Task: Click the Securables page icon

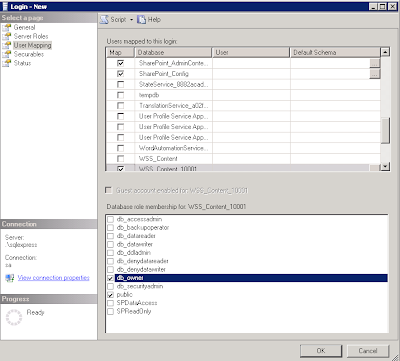Action: tap(7, 54)
